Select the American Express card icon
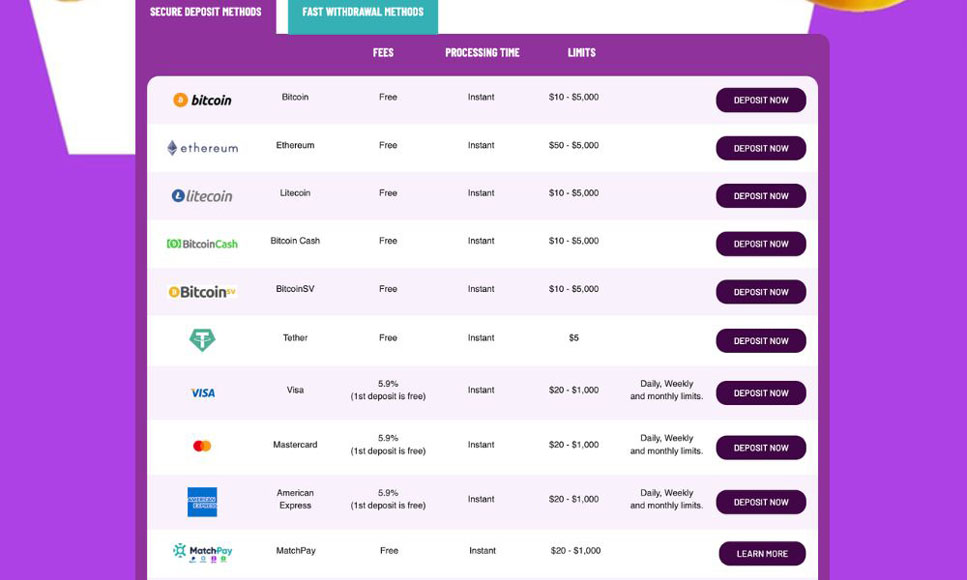The image size is (967, 580). pos(204,499)
